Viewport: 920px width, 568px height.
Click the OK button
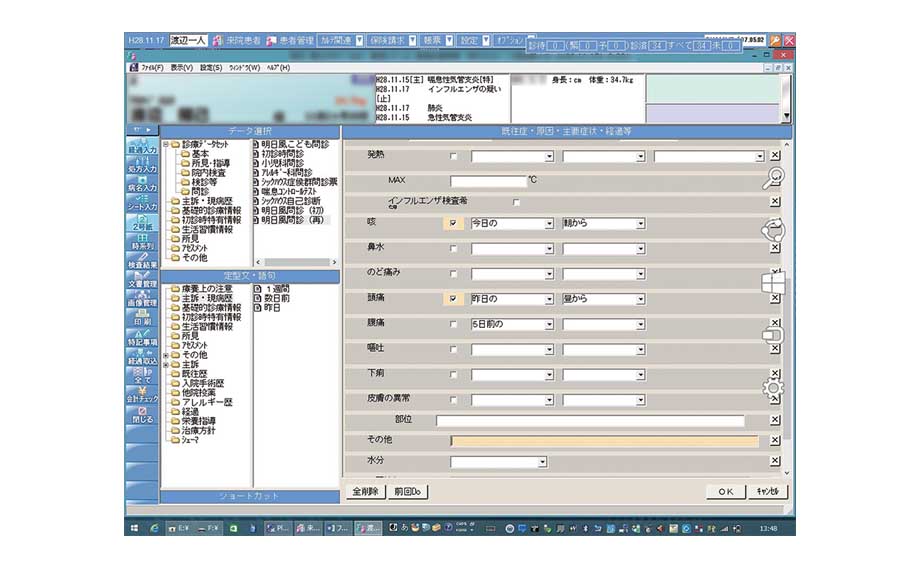point(725,492)
